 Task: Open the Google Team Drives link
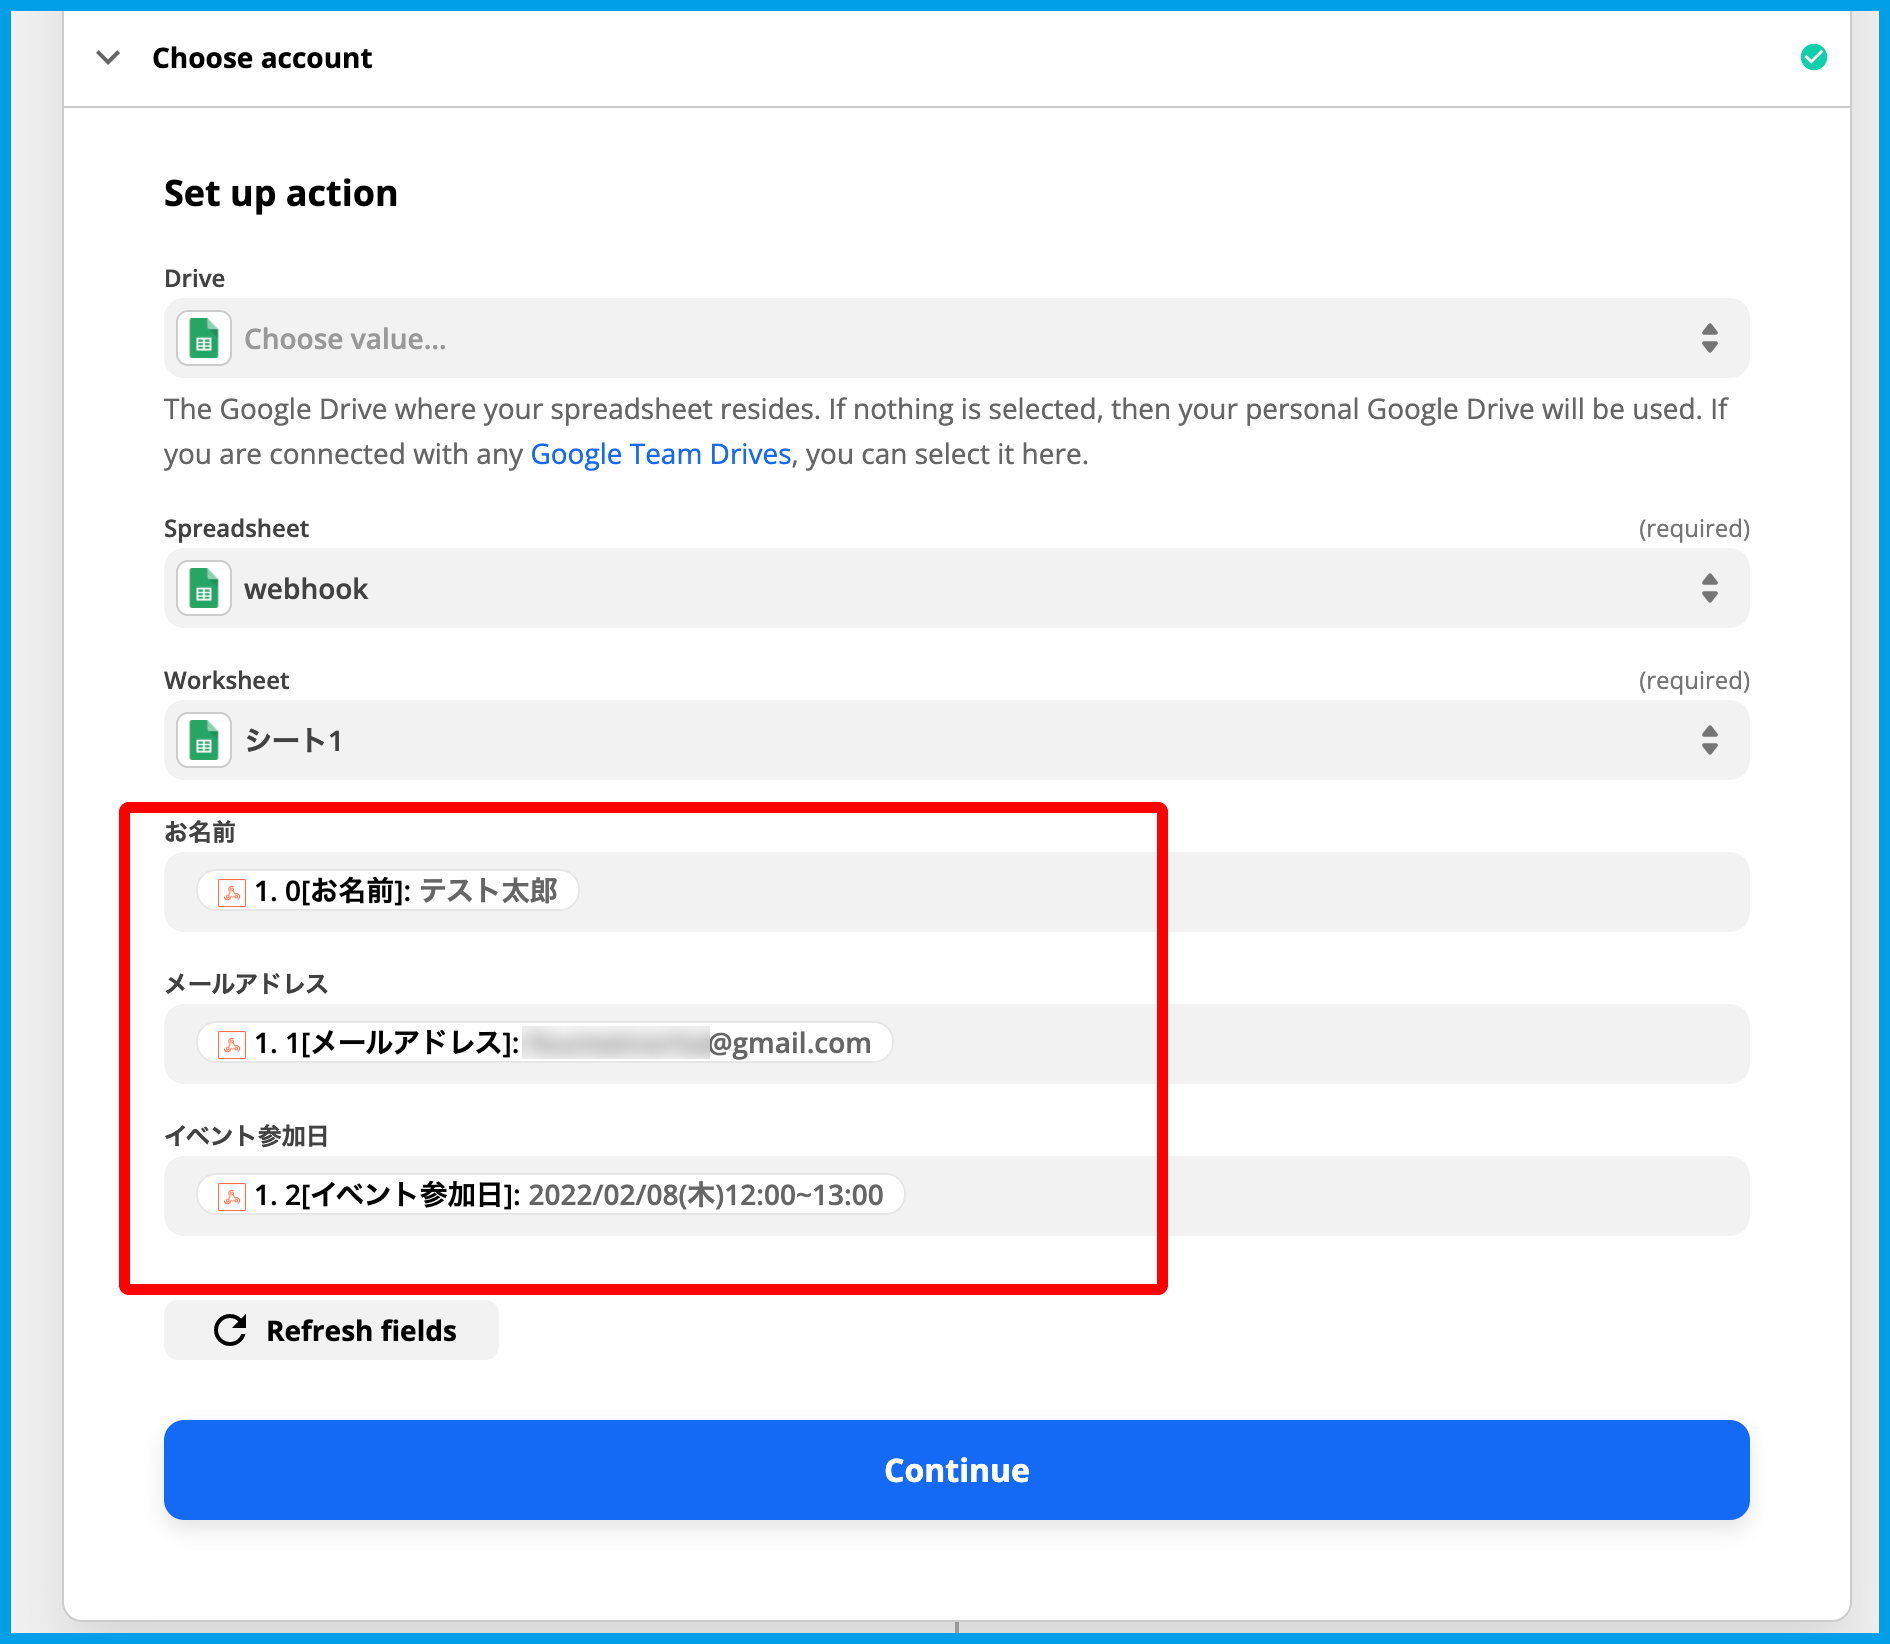pyautogui.click(x=660, y=454)
